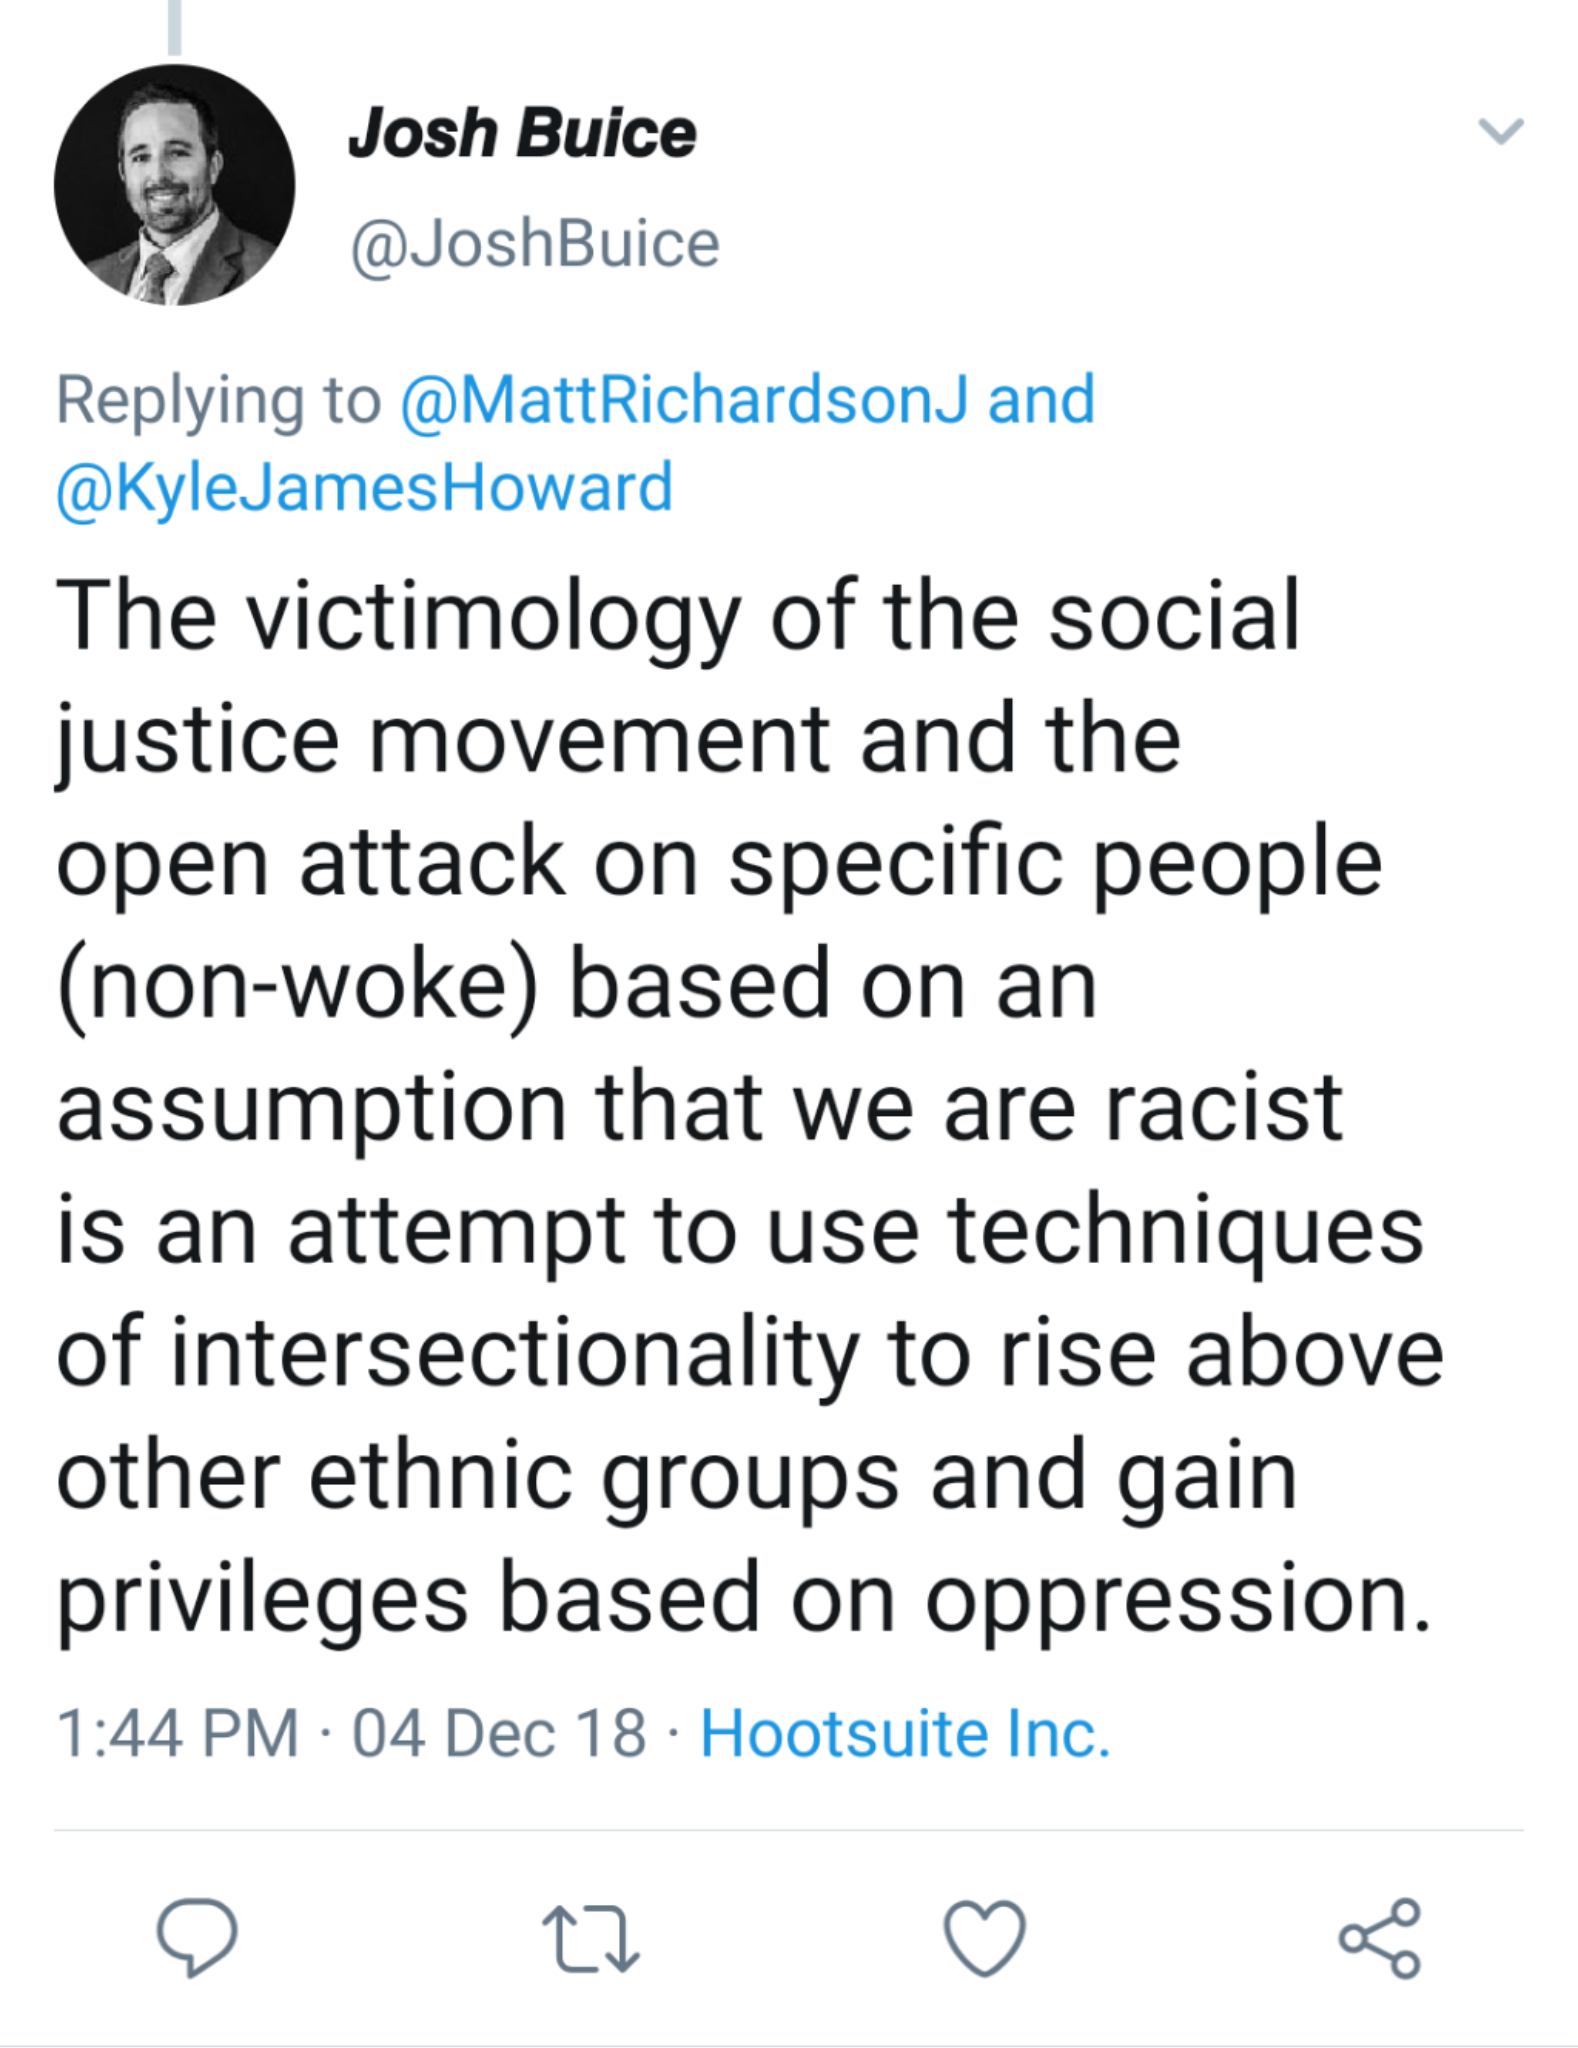Image resolution: width=1578 pixels, height=2048 pixels.
Task: Click the 04 Dec 18 date
Action: (x=498, y=1733)
